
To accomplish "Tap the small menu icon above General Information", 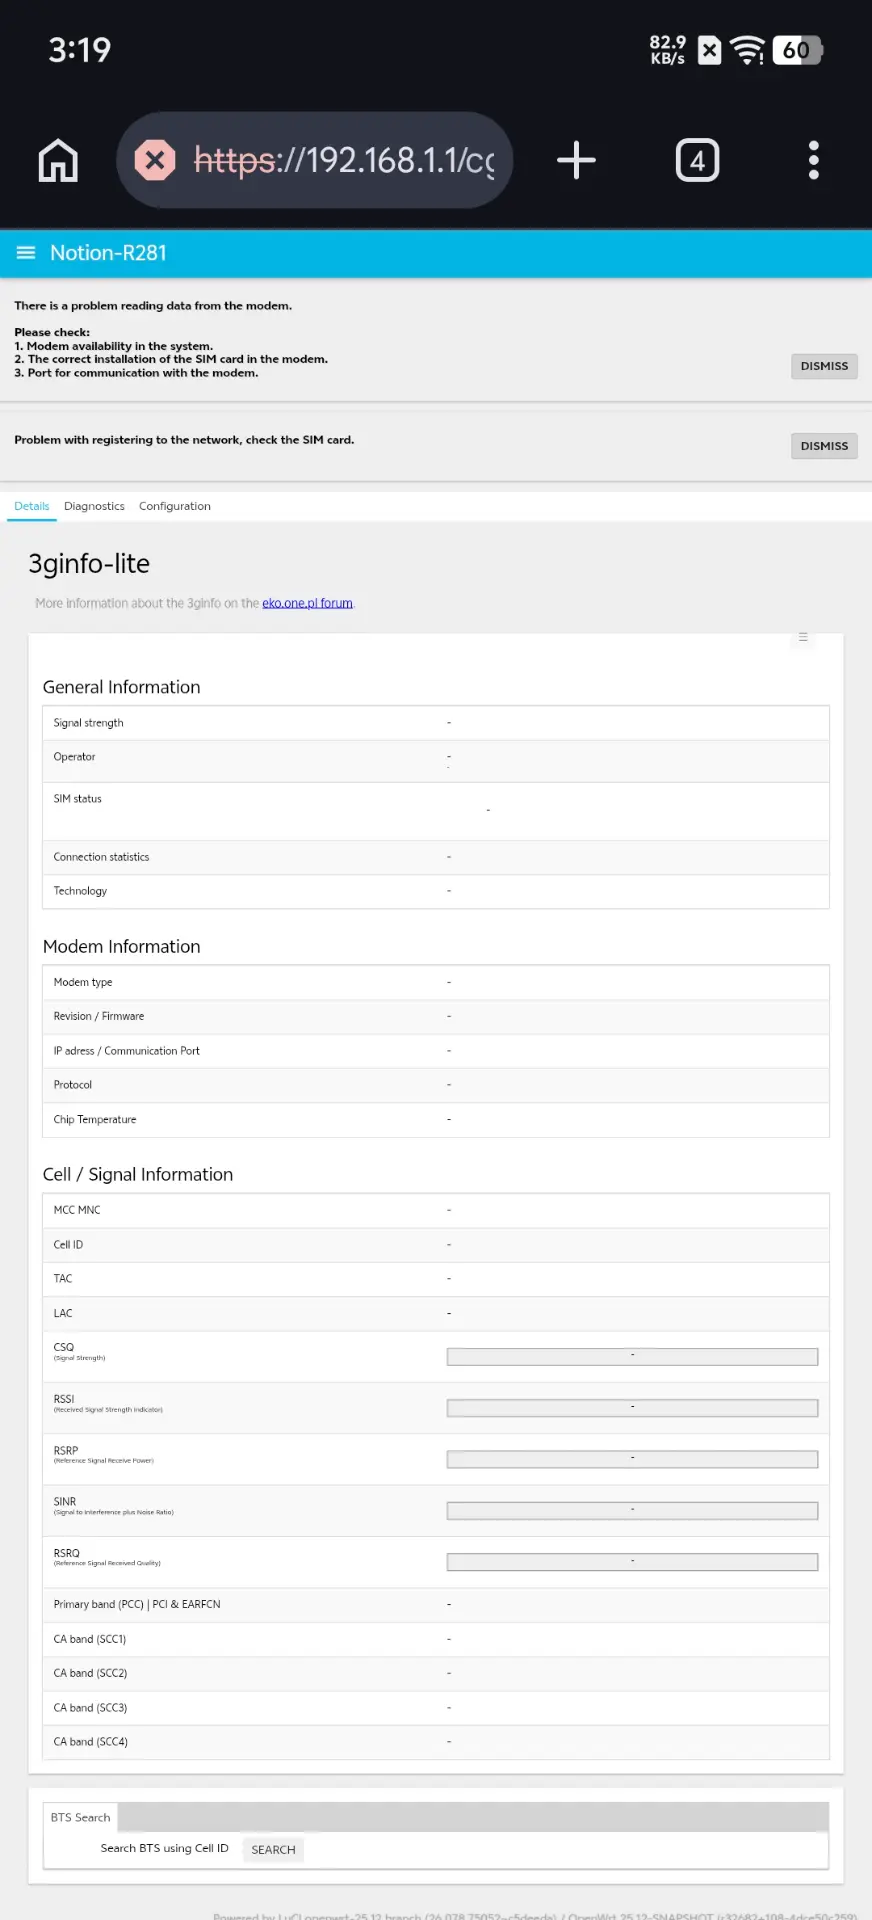I will (803, 637).
